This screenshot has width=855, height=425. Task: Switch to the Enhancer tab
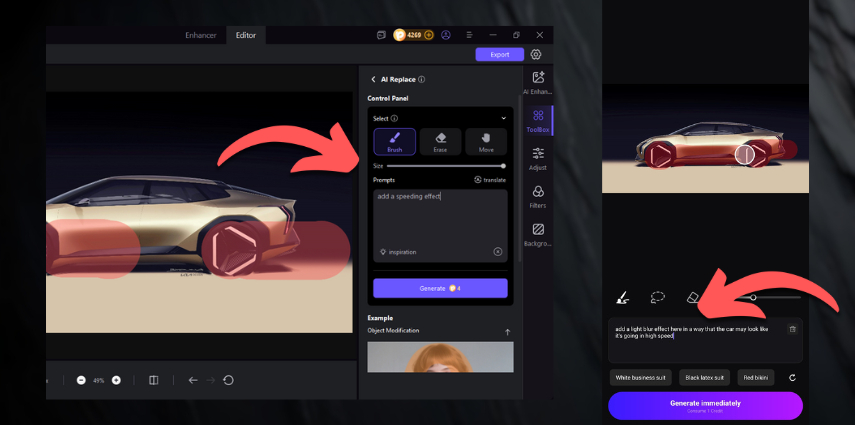pos(200,35)
